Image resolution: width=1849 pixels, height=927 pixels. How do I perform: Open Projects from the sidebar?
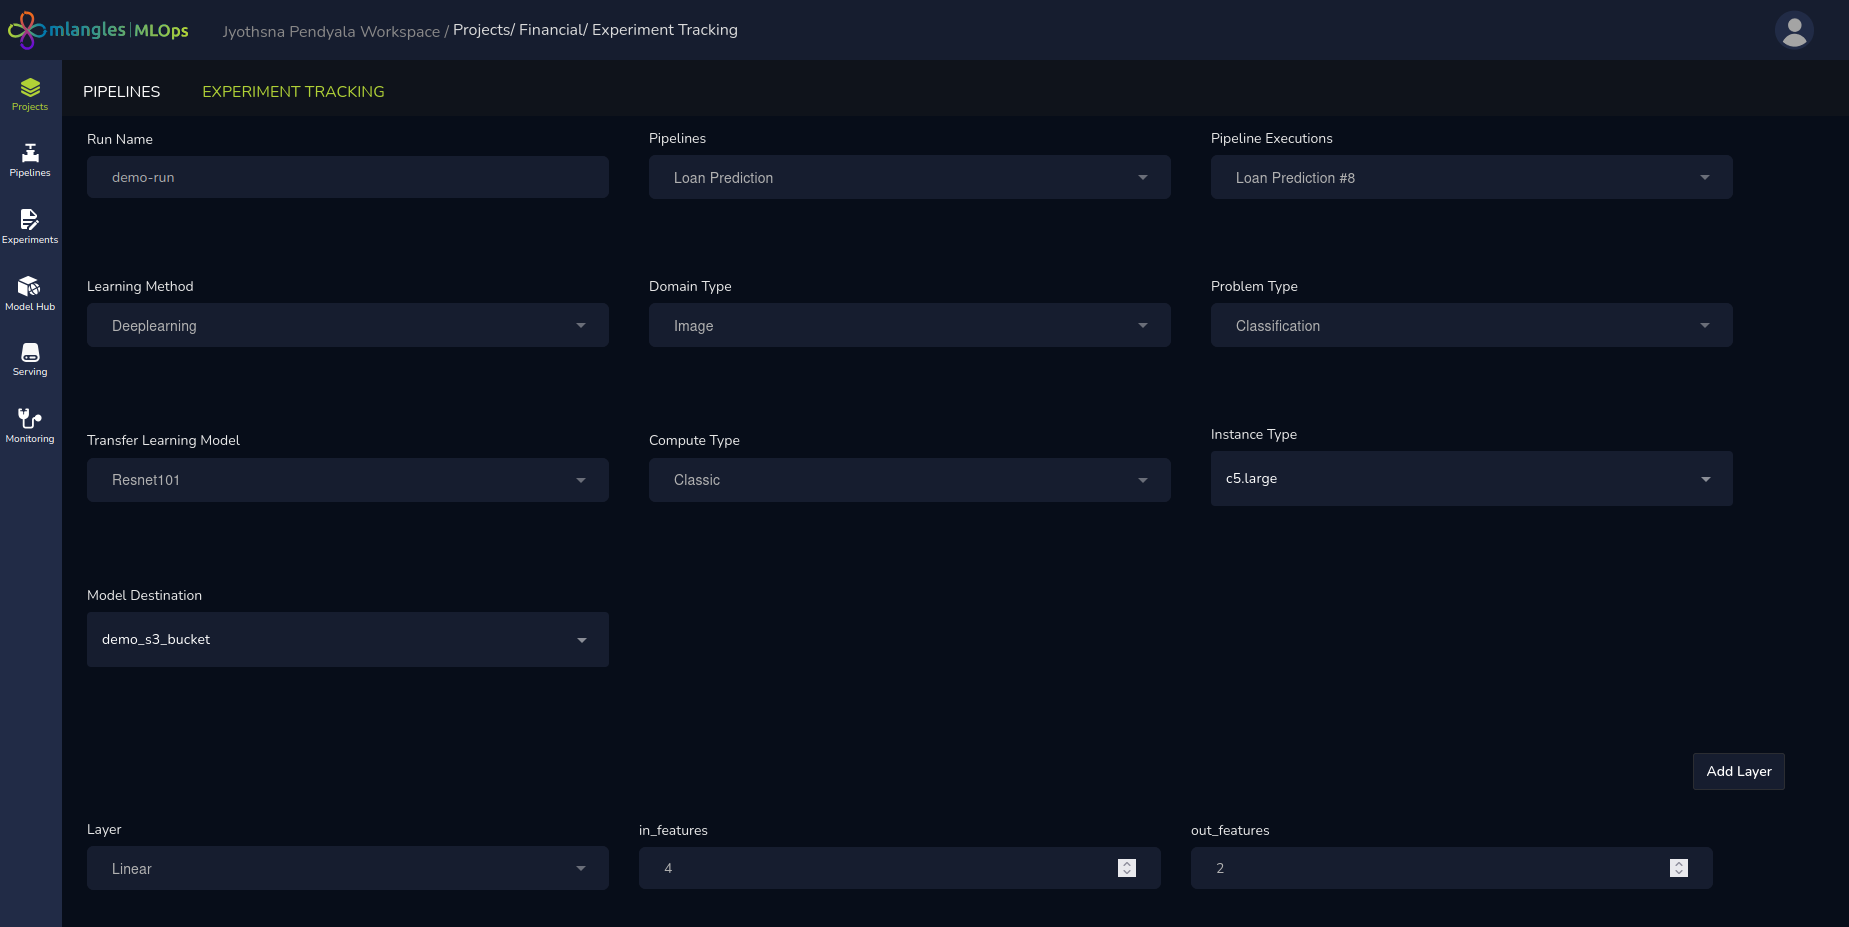(30, 94)
